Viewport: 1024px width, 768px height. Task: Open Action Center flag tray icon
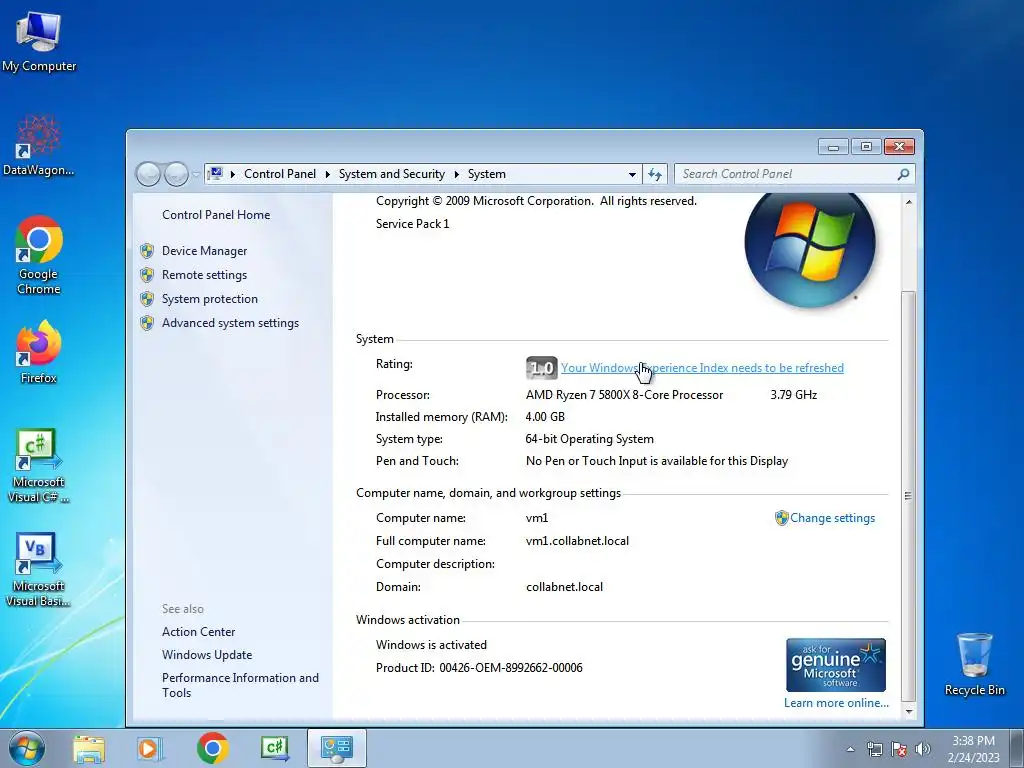pos(899,749)
